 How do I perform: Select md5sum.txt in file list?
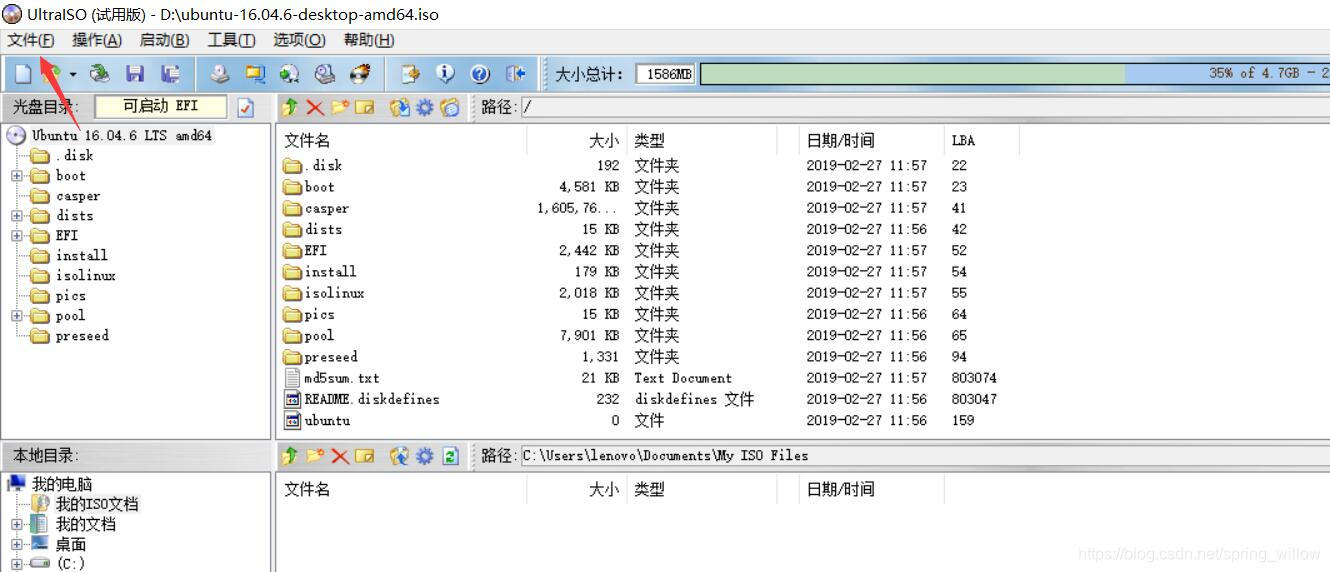point(342,378)
